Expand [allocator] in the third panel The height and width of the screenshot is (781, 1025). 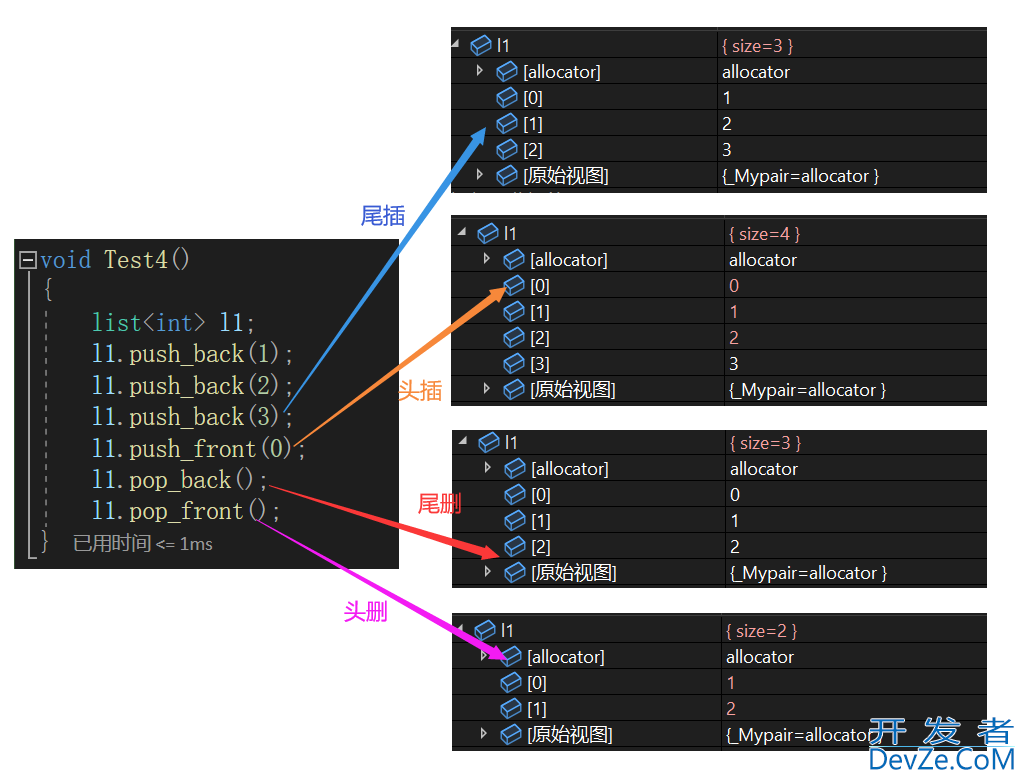point(488,468)
